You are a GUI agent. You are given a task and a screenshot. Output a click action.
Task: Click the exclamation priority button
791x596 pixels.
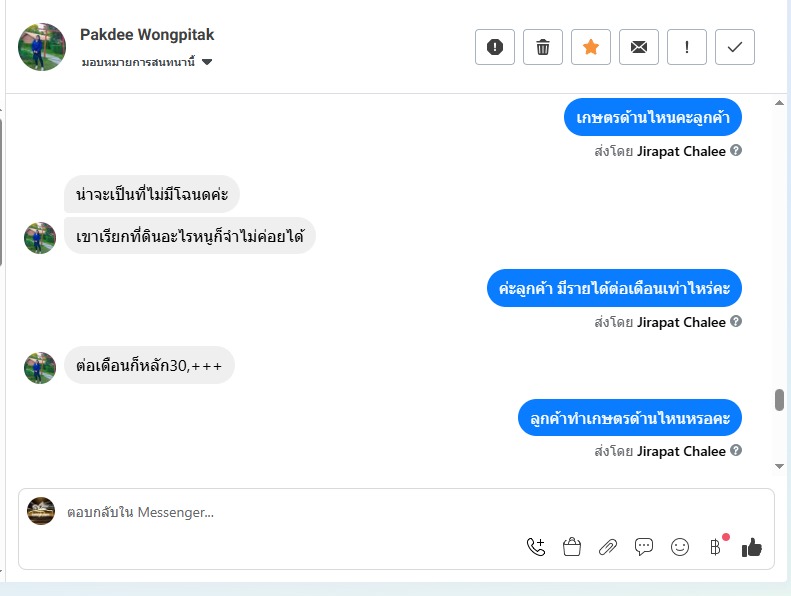pos(687,47)
